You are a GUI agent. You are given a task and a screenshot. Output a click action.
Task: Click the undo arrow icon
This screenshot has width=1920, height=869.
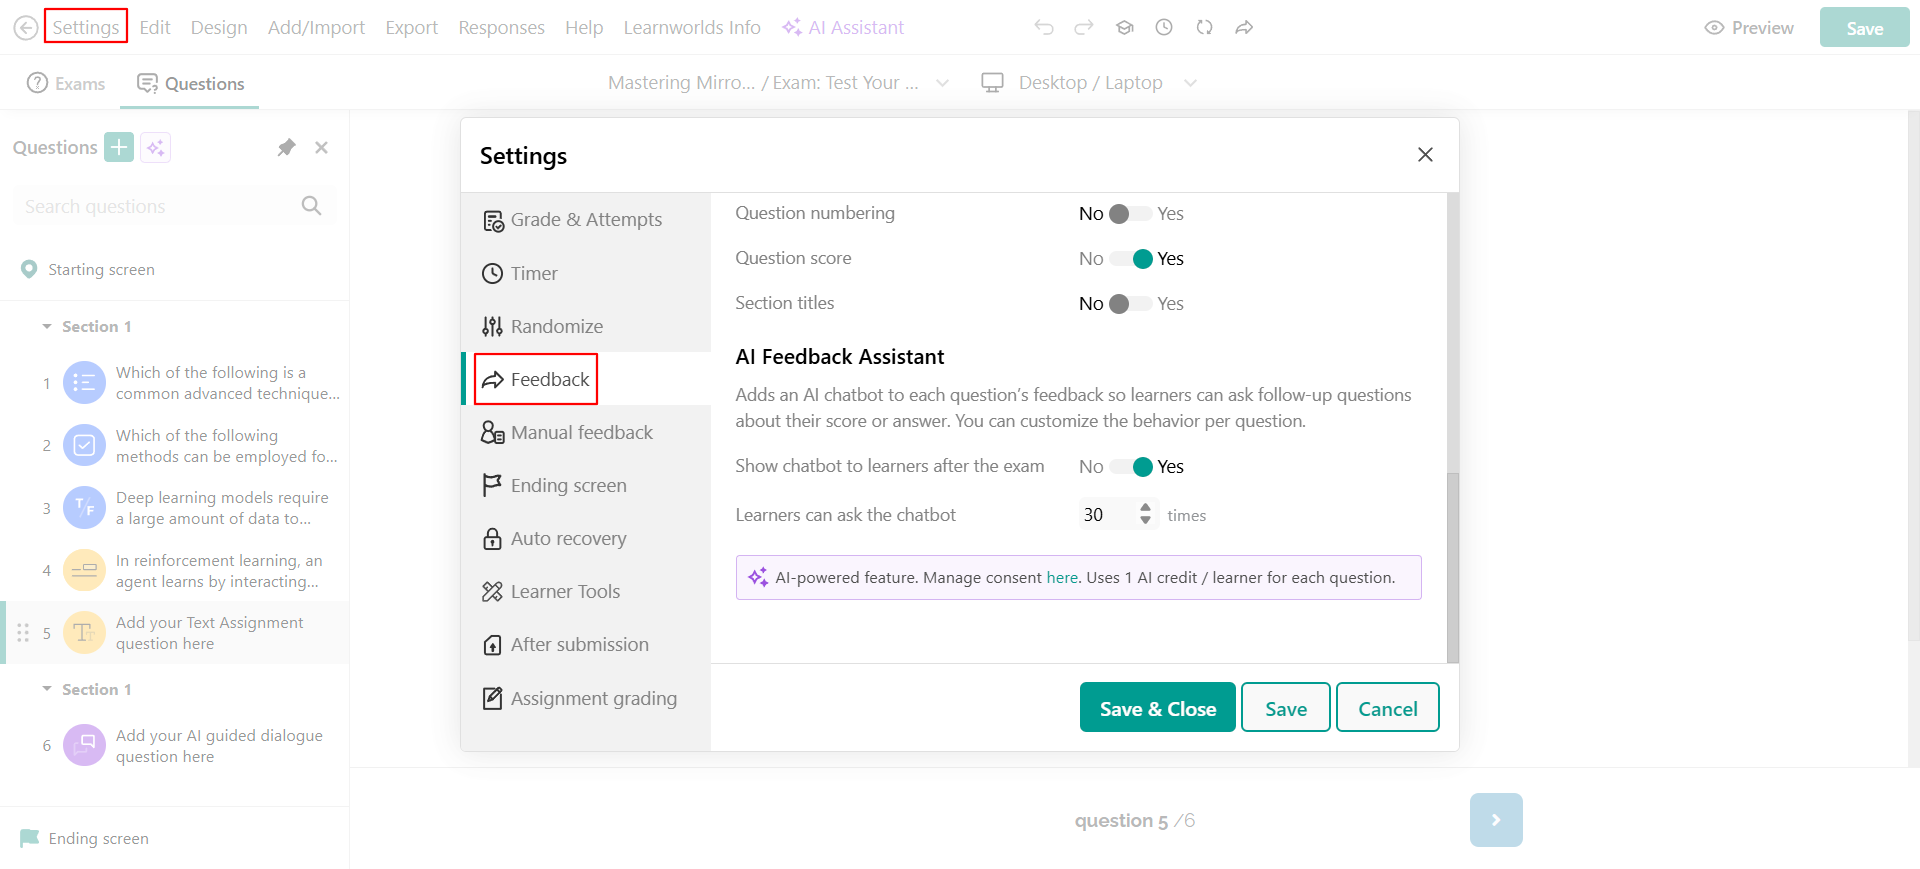click(x=1044, y=28)
